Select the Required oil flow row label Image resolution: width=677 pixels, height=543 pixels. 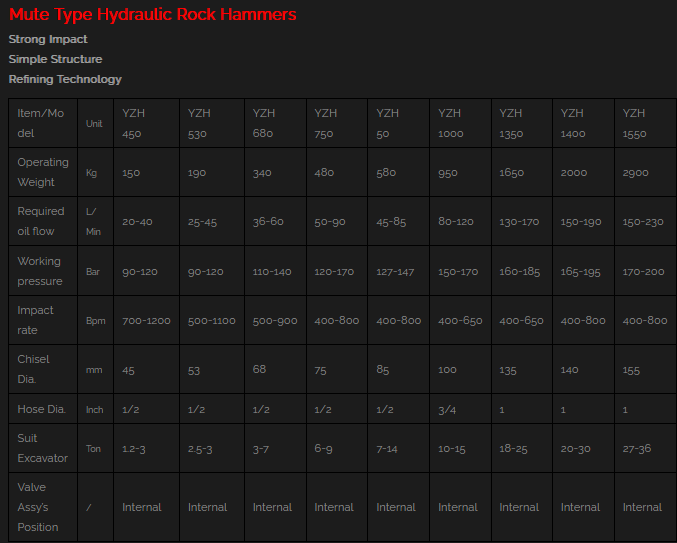pyautogui.click(x=41, y=221)
